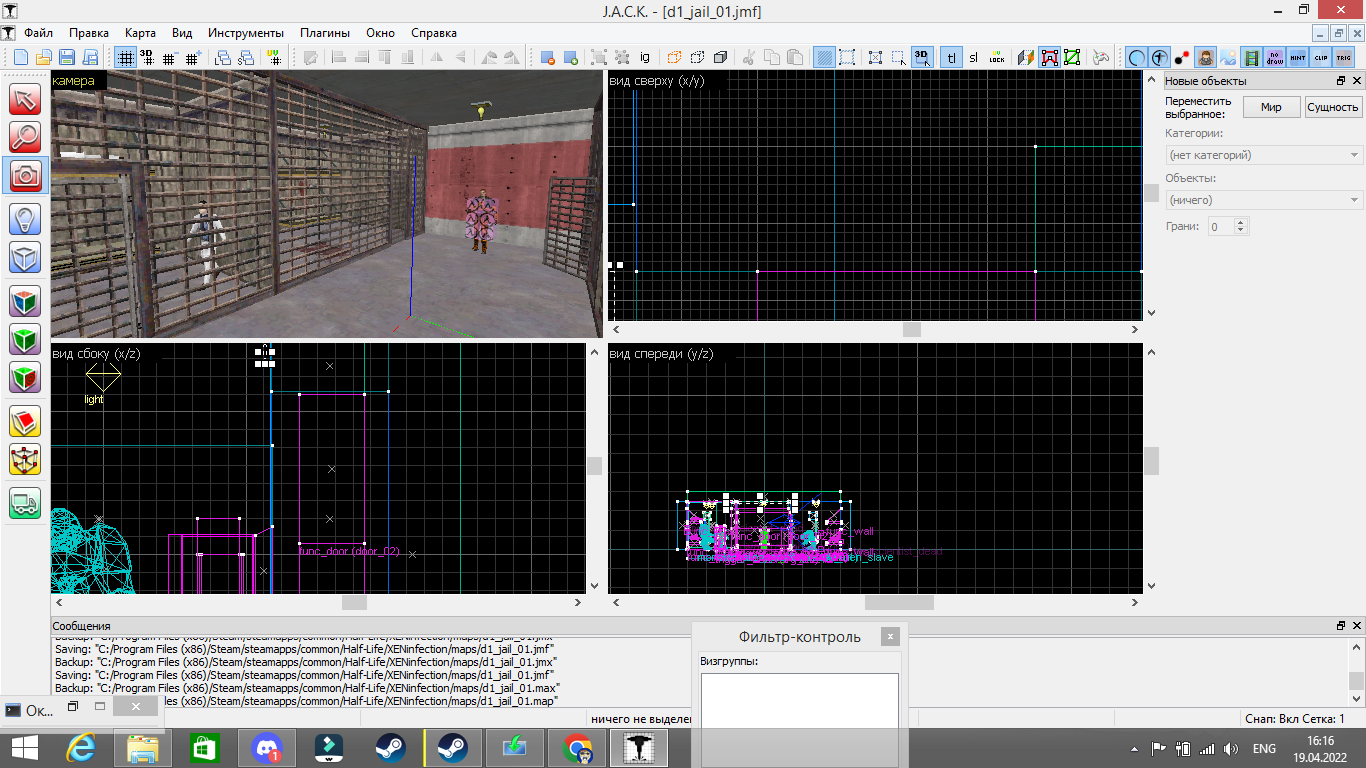Image resolution: width=1366 pixels, height=768 pixels.
Task: Click the Сущность button
Action: coord(1333,107)
